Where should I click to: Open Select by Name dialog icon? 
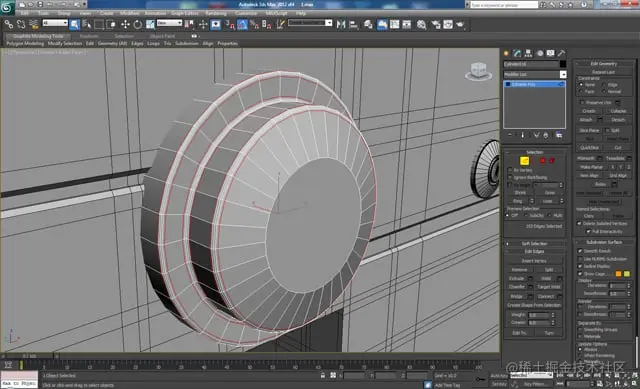pyautogui.click(x=87, y=24)
